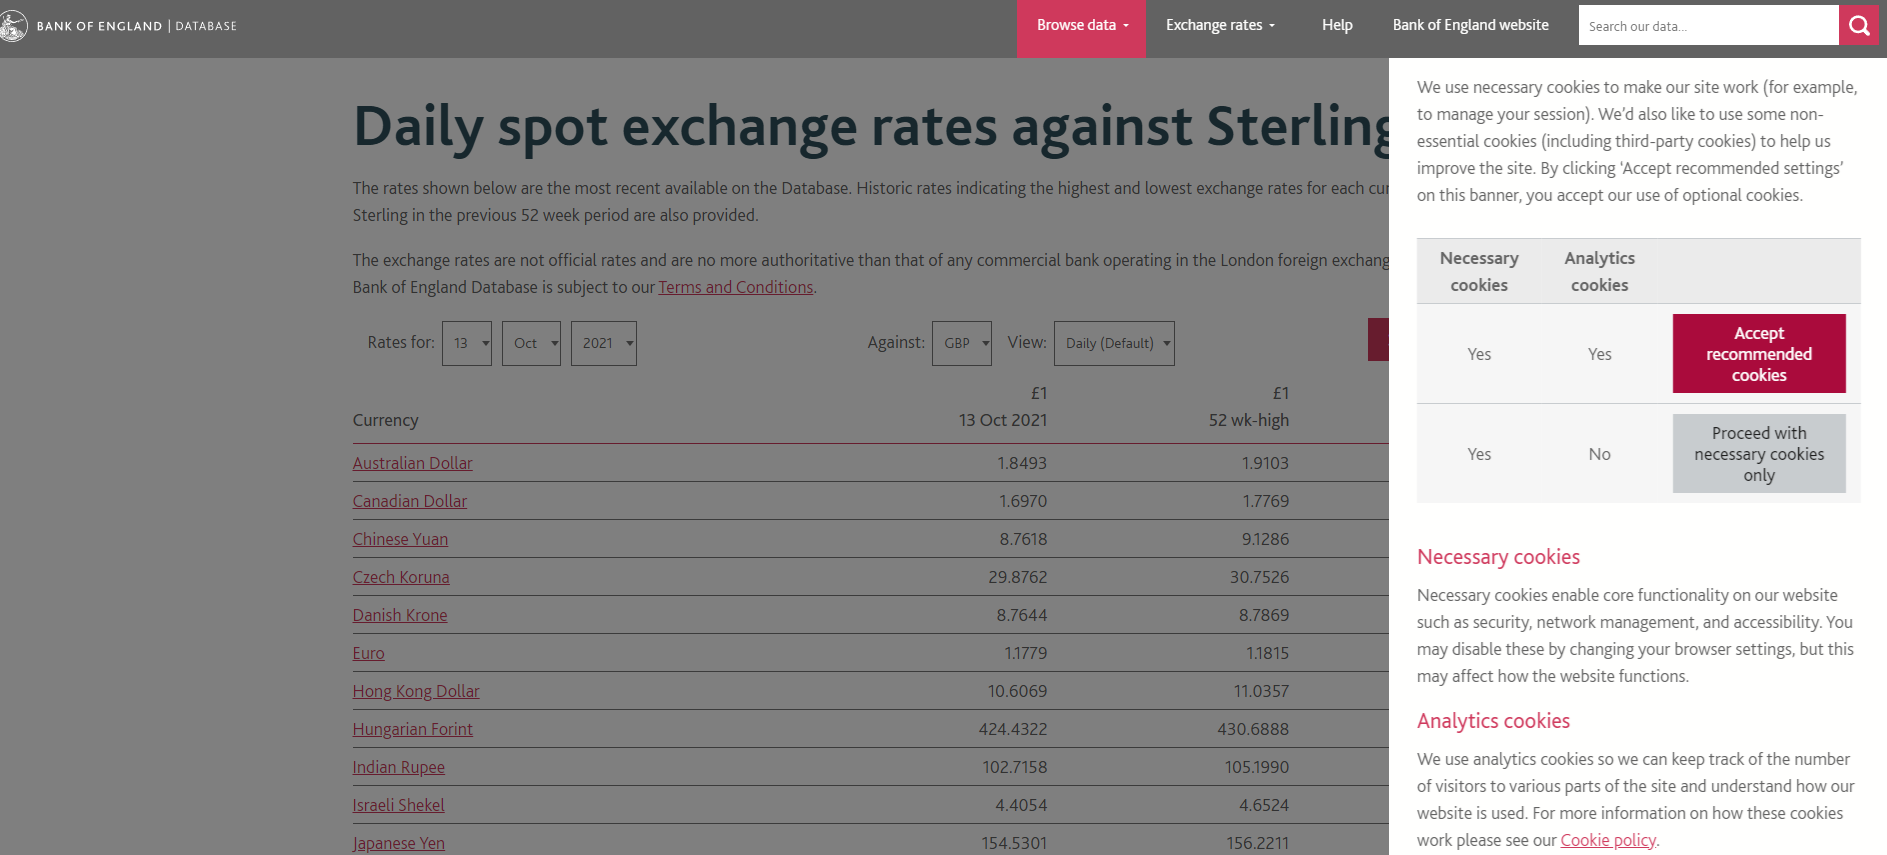Click the magnifier search button
The width and height of the screenshot is (1887, 855).
pos(1859,26)
